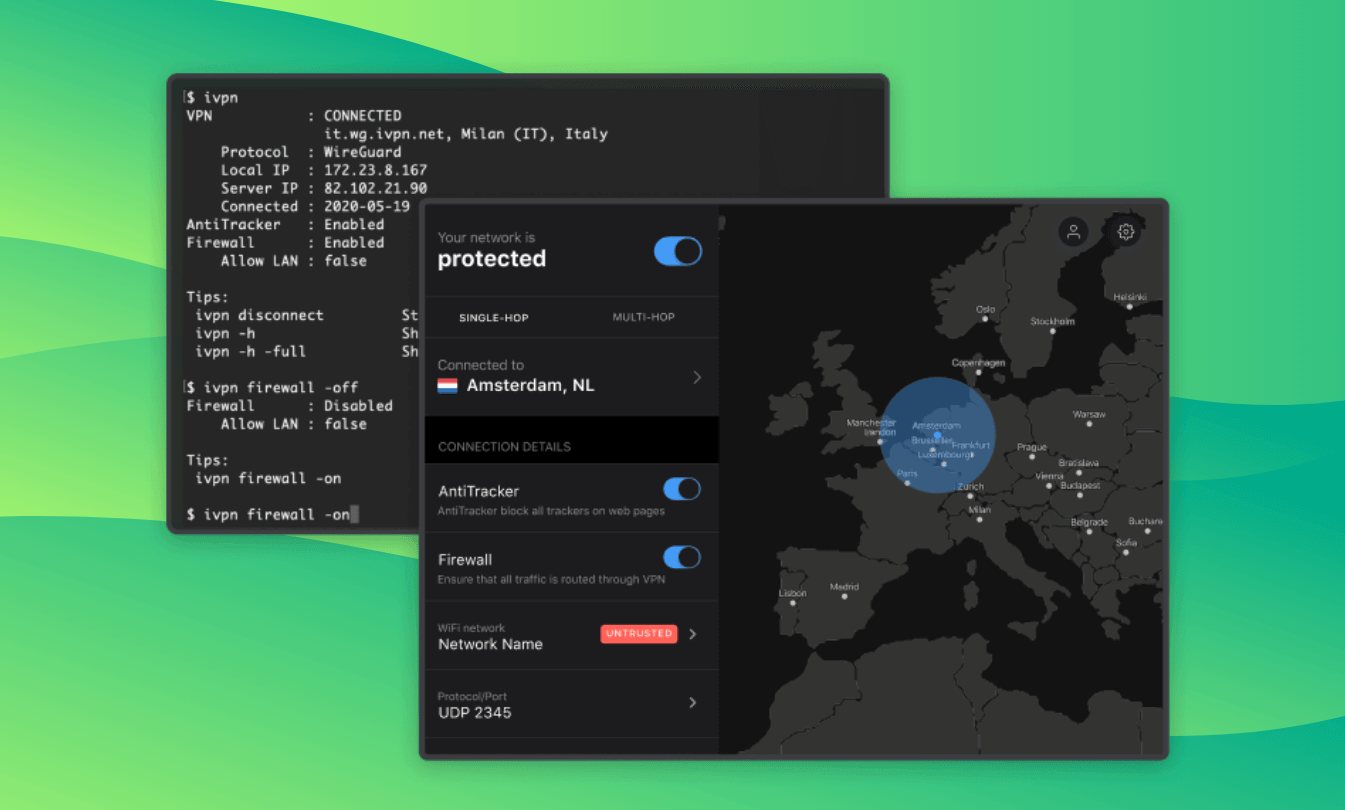Click the CONNECTION DETAILS header

point(504,447)
